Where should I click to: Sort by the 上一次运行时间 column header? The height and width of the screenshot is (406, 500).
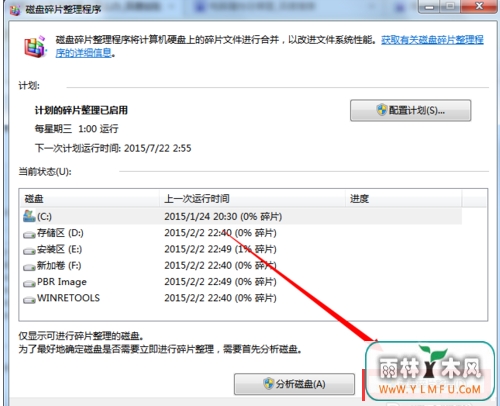click(x=252, y=199)
